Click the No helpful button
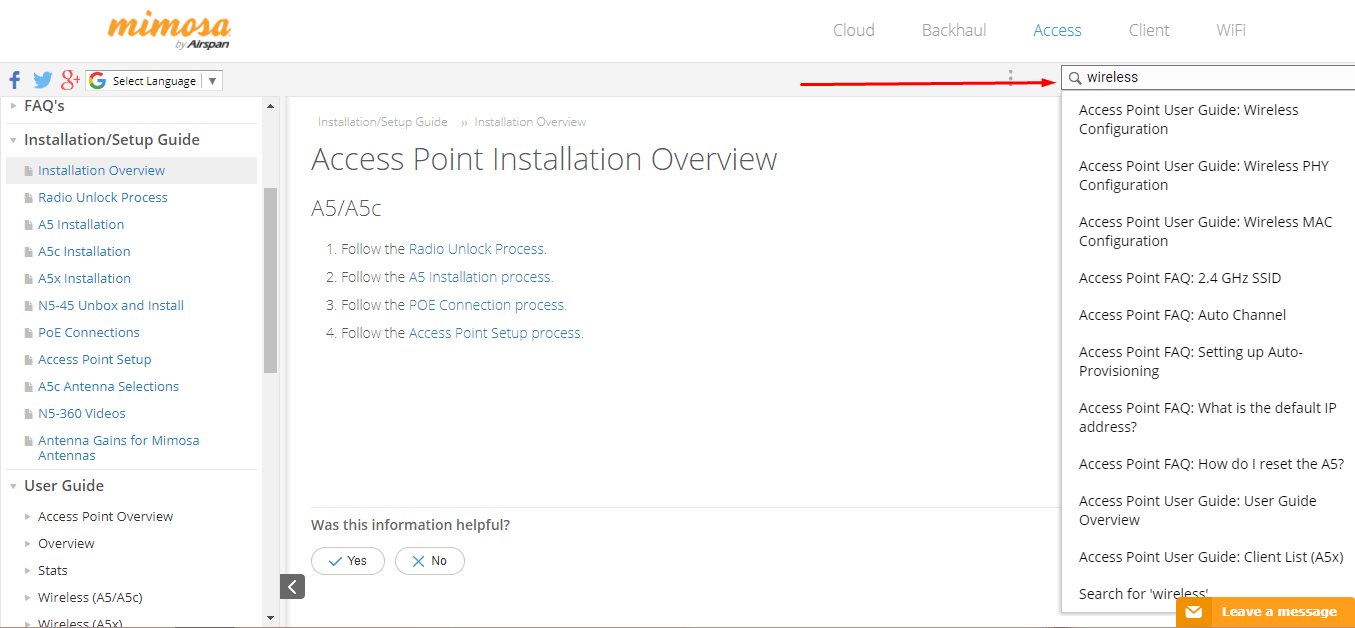The width and height of the screenshot is (1355, 628). tap(429, 561)
